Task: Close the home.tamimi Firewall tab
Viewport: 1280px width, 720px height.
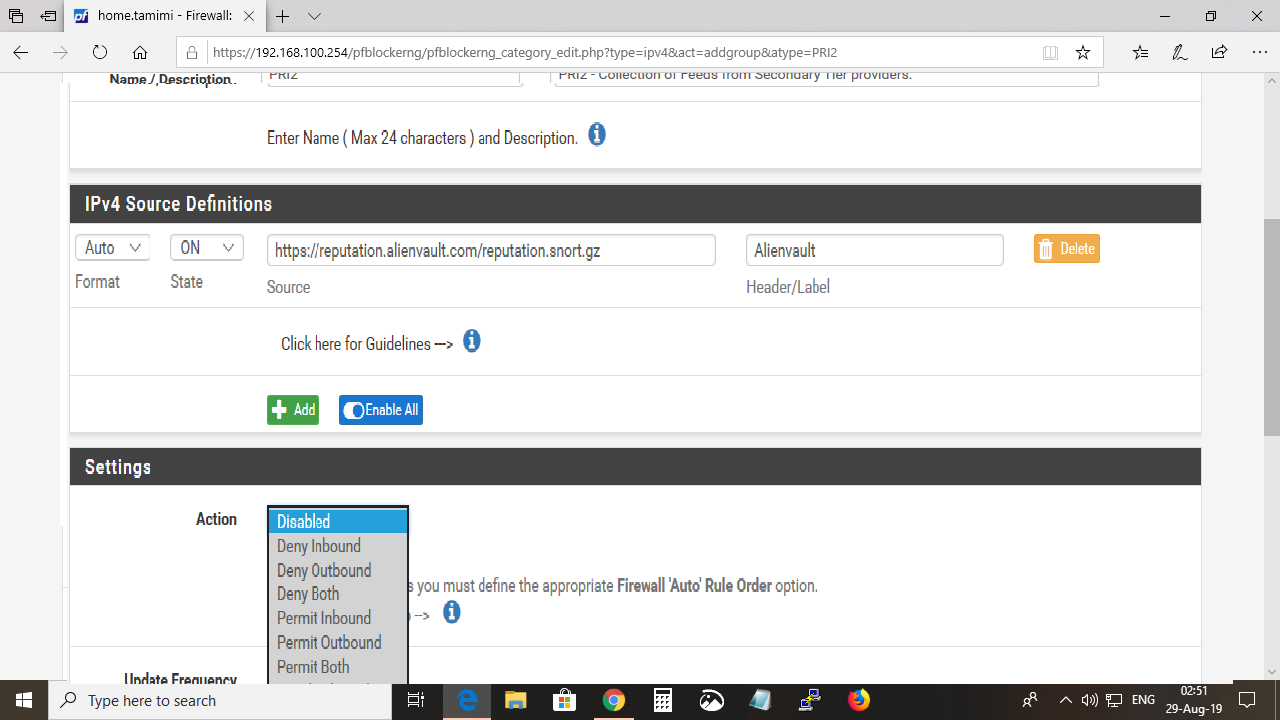Action: 248,17
